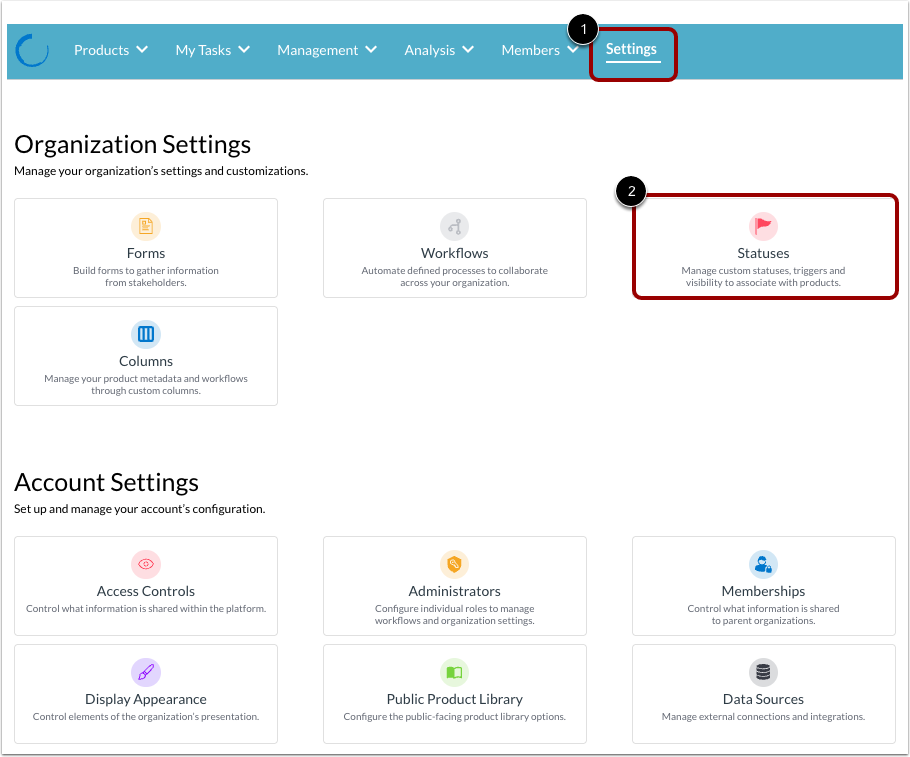Open the Data Sources database icon
Image resolution: width=910 pixels, height=757 pixels.
coord(763,672)
